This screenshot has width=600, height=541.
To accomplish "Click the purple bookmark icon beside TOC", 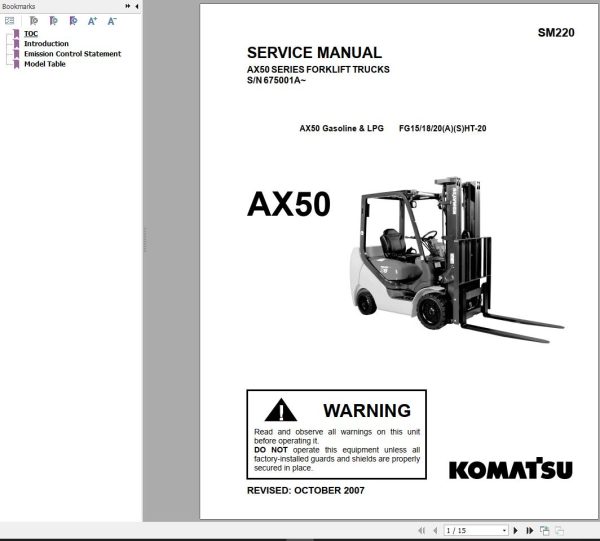I will [16, 34].
